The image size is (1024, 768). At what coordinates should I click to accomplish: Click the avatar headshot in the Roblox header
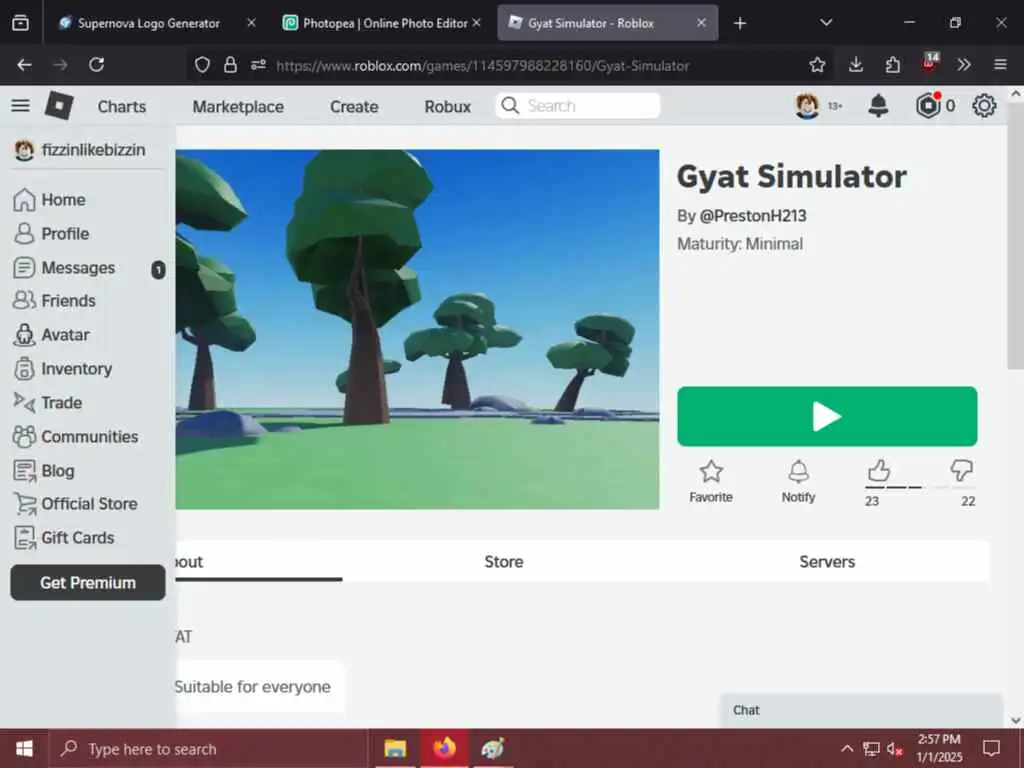tap(807, 105)
